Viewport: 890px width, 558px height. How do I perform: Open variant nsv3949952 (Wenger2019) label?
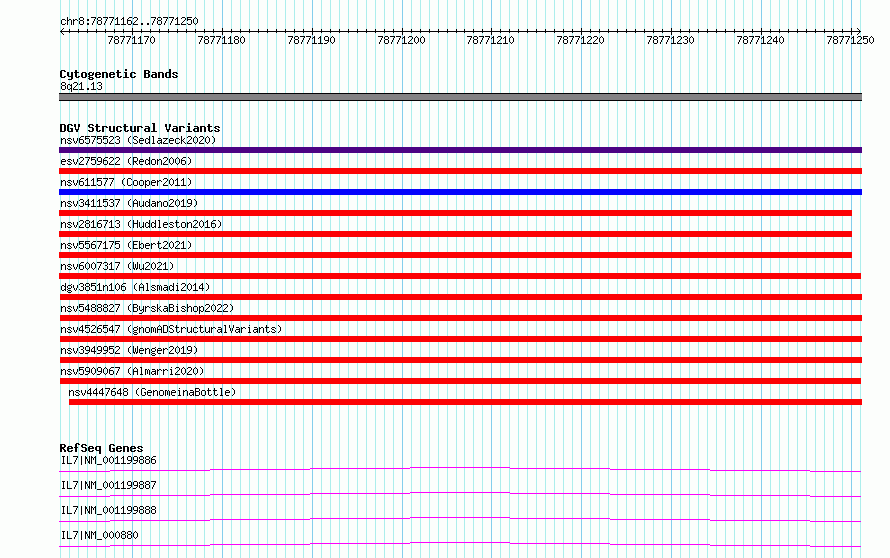click(x=129, y=350)
